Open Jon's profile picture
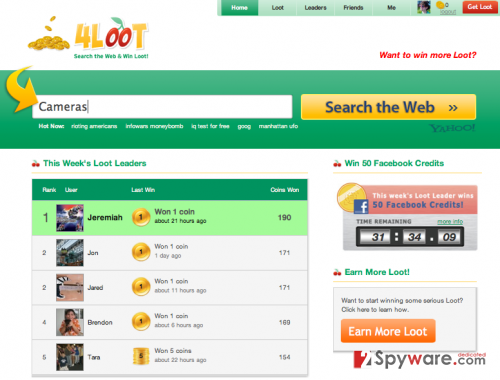The width and height of the screenshot is (500, 380). pos(70,253)
